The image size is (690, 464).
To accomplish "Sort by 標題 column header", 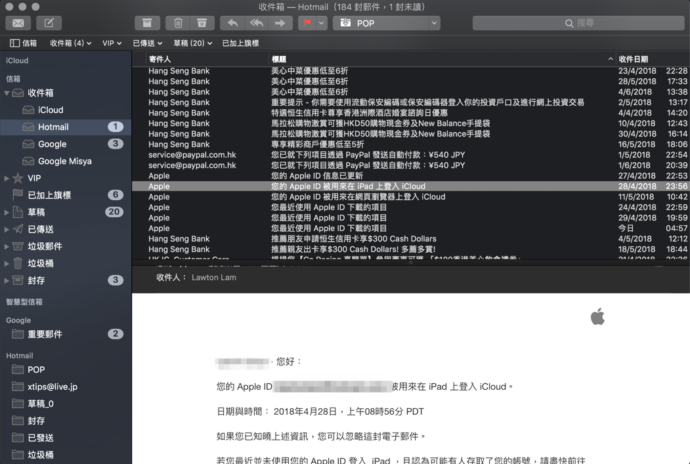I will pos(442,59).
